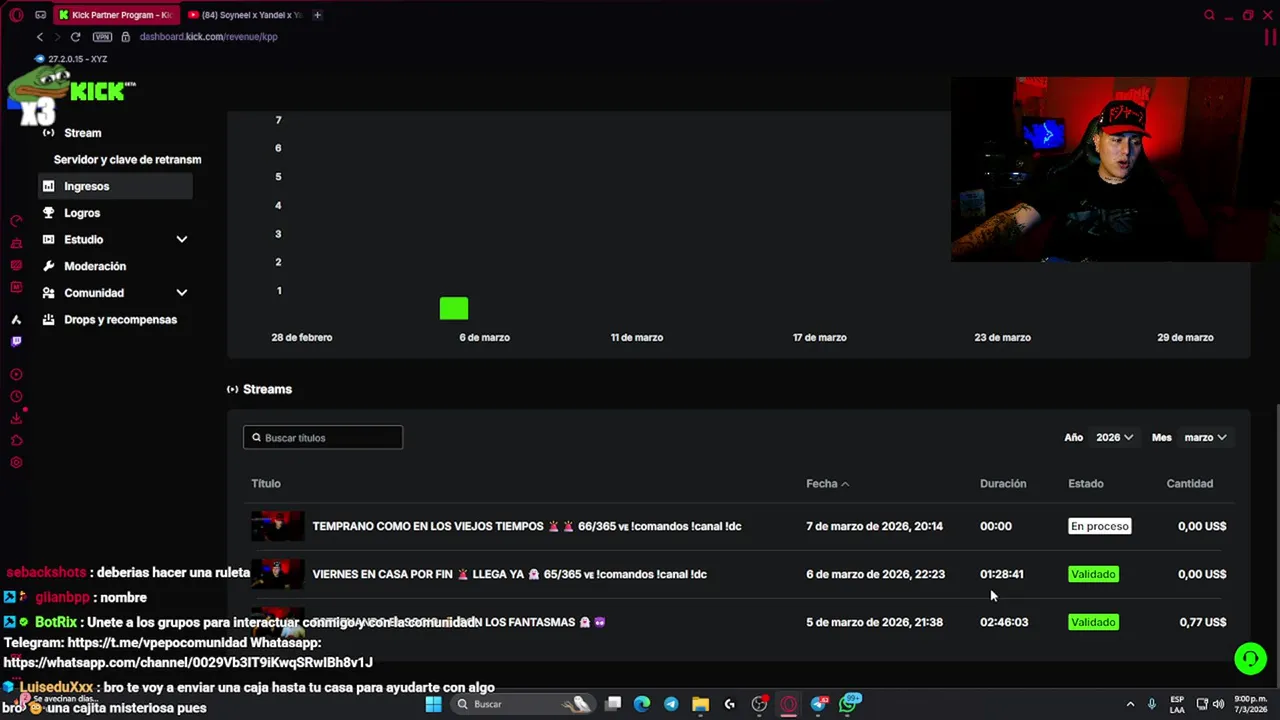The height and width of the screenshot is (720, 1280).
Task: Click the TEMPRANO stream thumbnail
Action: coord(277,526)
